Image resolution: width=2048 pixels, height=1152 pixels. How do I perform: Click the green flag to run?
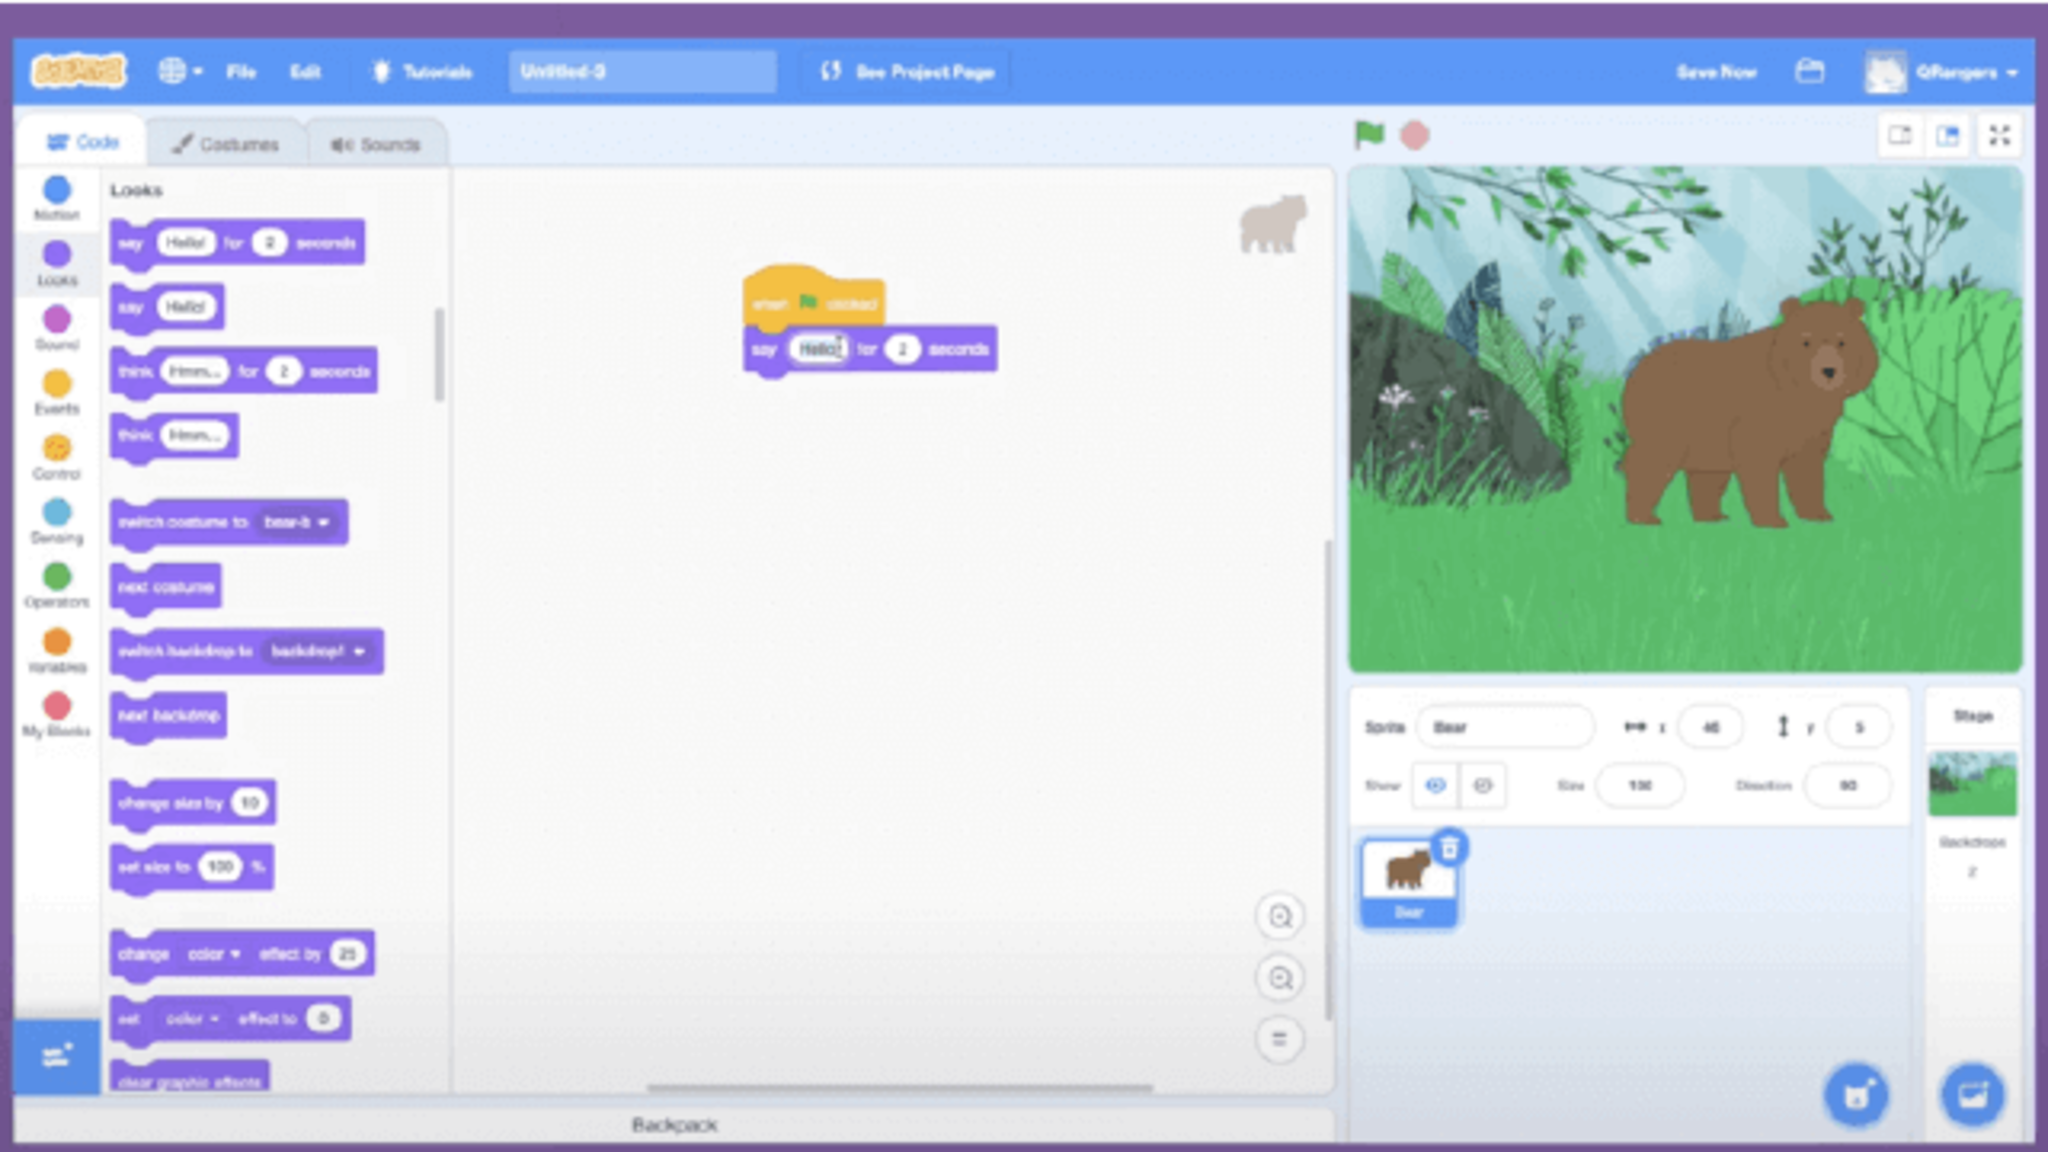(1369, 134)
